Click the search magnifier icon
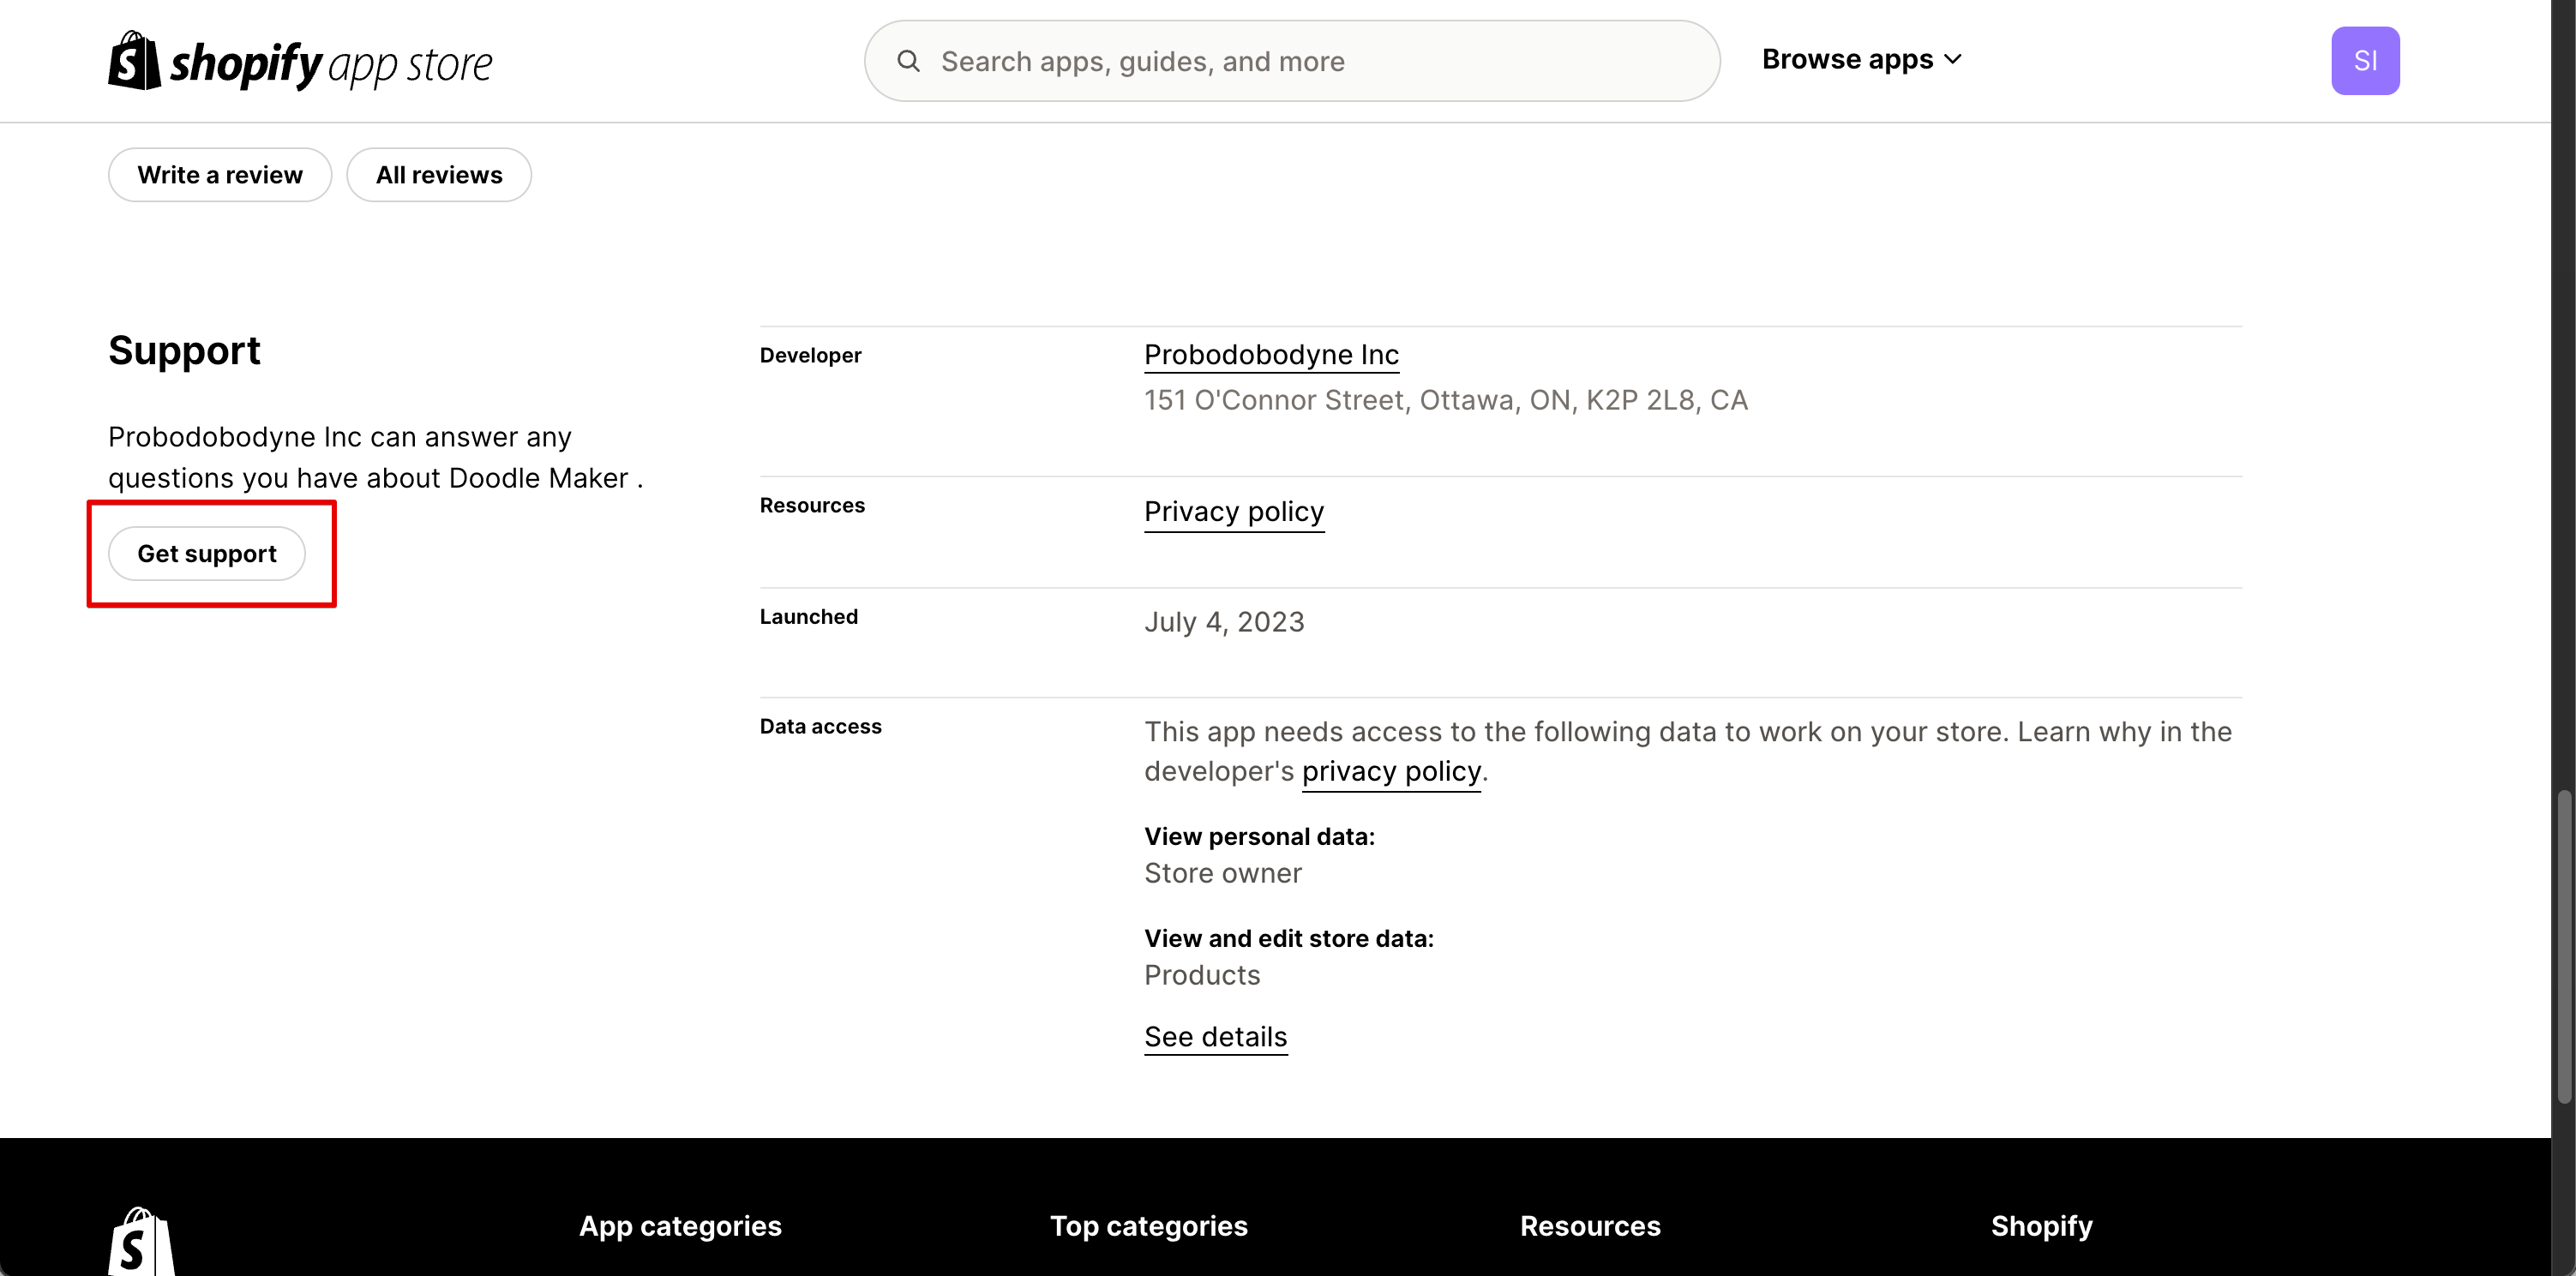2576x1276 pixels. coord(908,61)
